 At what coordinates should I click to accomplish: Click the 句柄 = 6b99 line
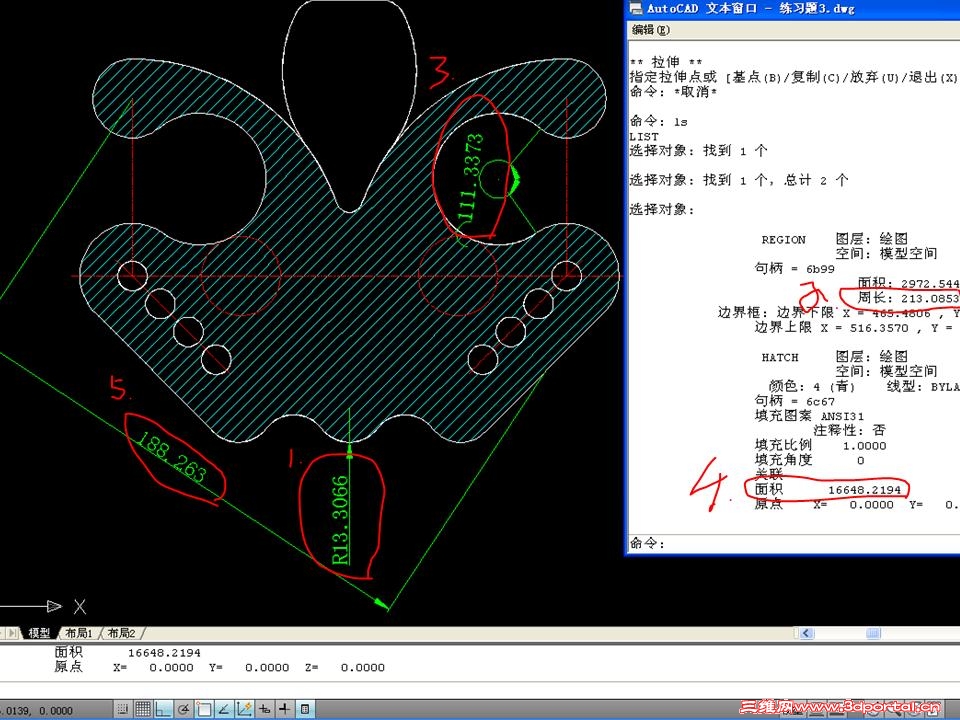[x=795, y=269]
